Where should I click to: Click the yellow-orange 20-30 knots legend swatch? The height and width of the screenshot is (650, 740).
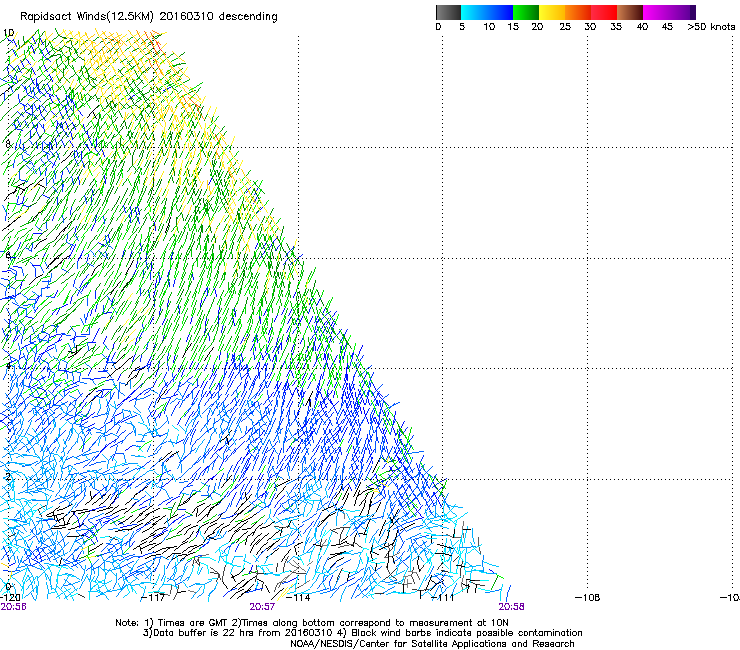click(x=565, y=12)
